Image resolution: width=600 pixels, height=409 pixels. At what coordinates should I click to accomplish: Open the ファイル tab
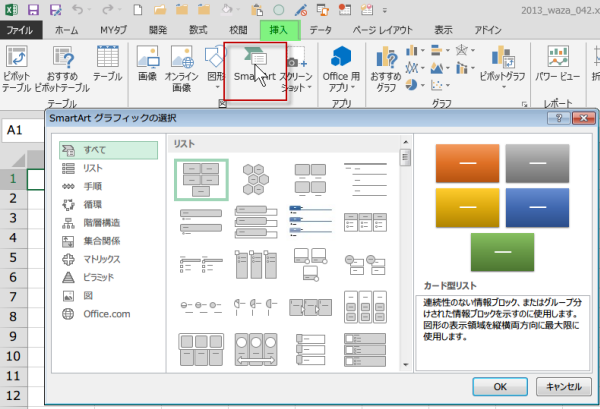coord(19,31)
